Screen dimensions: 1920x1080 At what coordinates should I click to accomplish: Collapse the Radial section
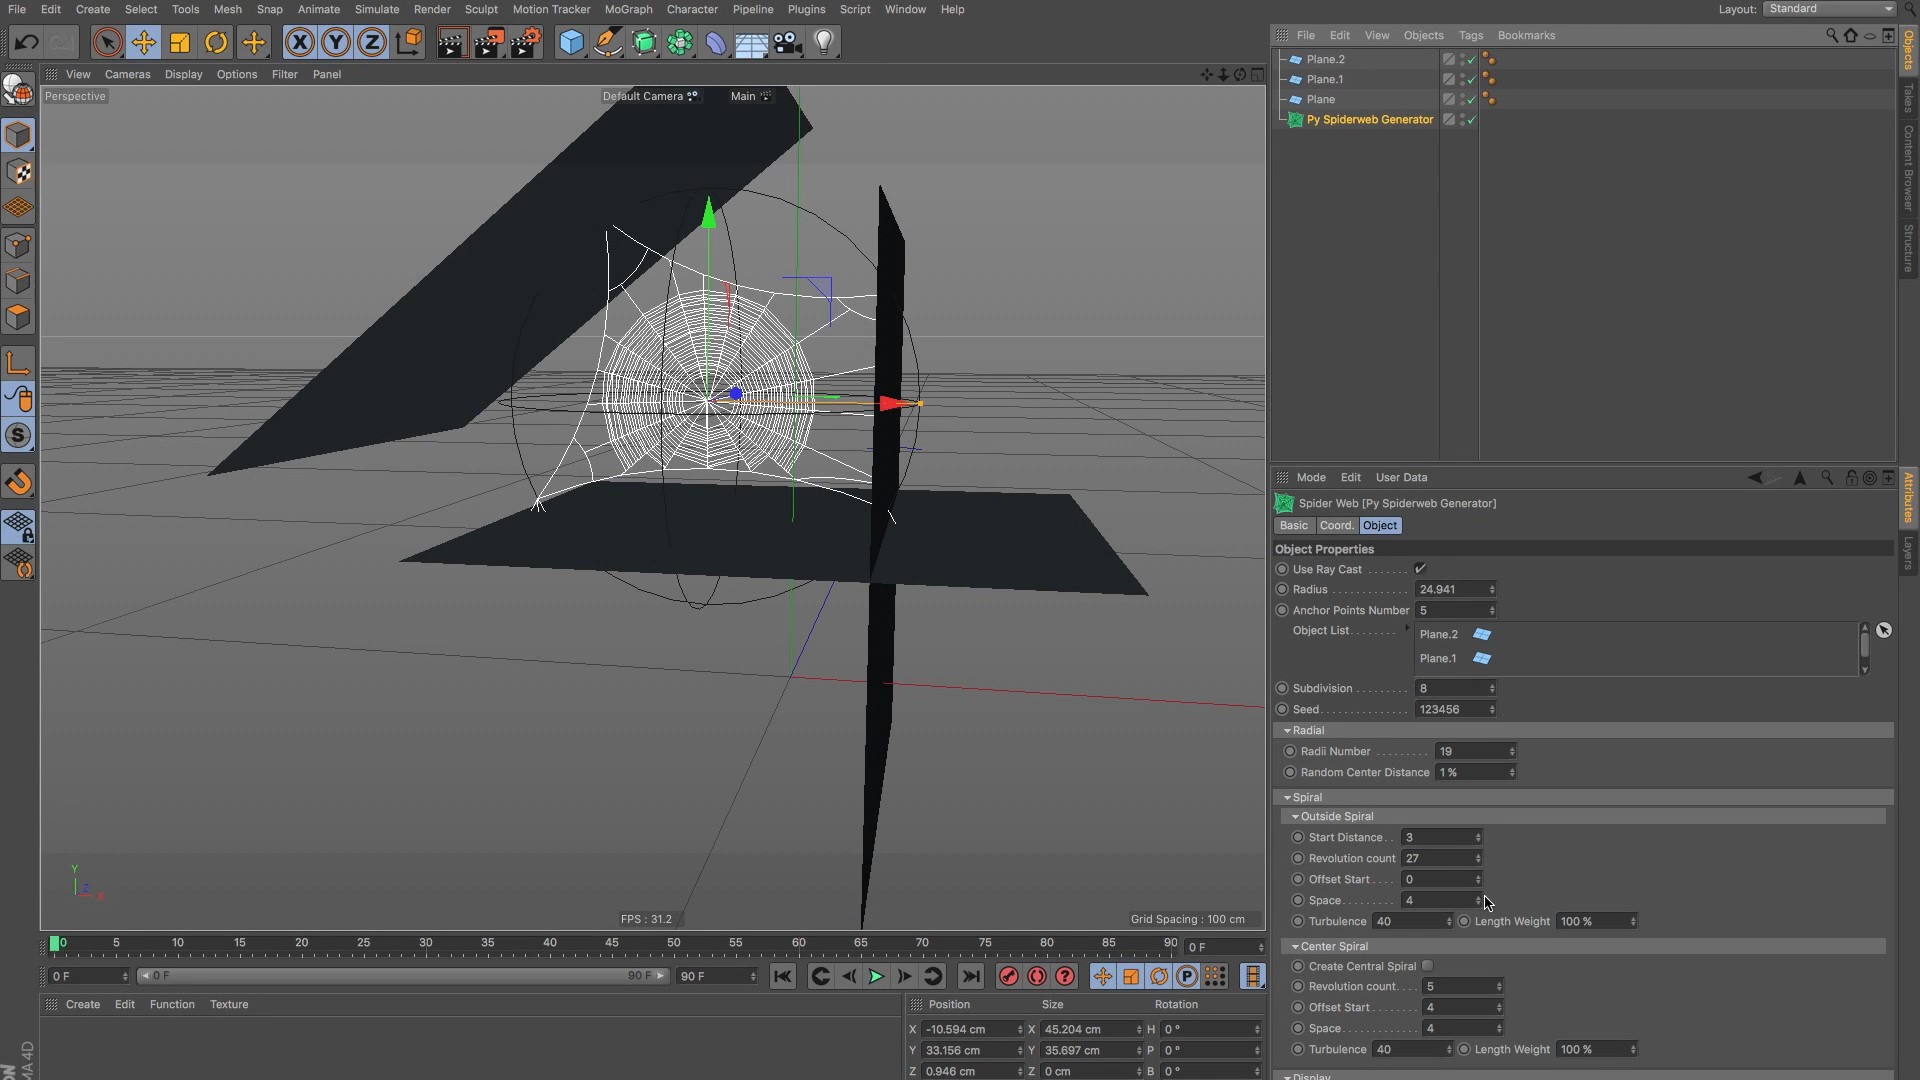(x=1288, y=731)
